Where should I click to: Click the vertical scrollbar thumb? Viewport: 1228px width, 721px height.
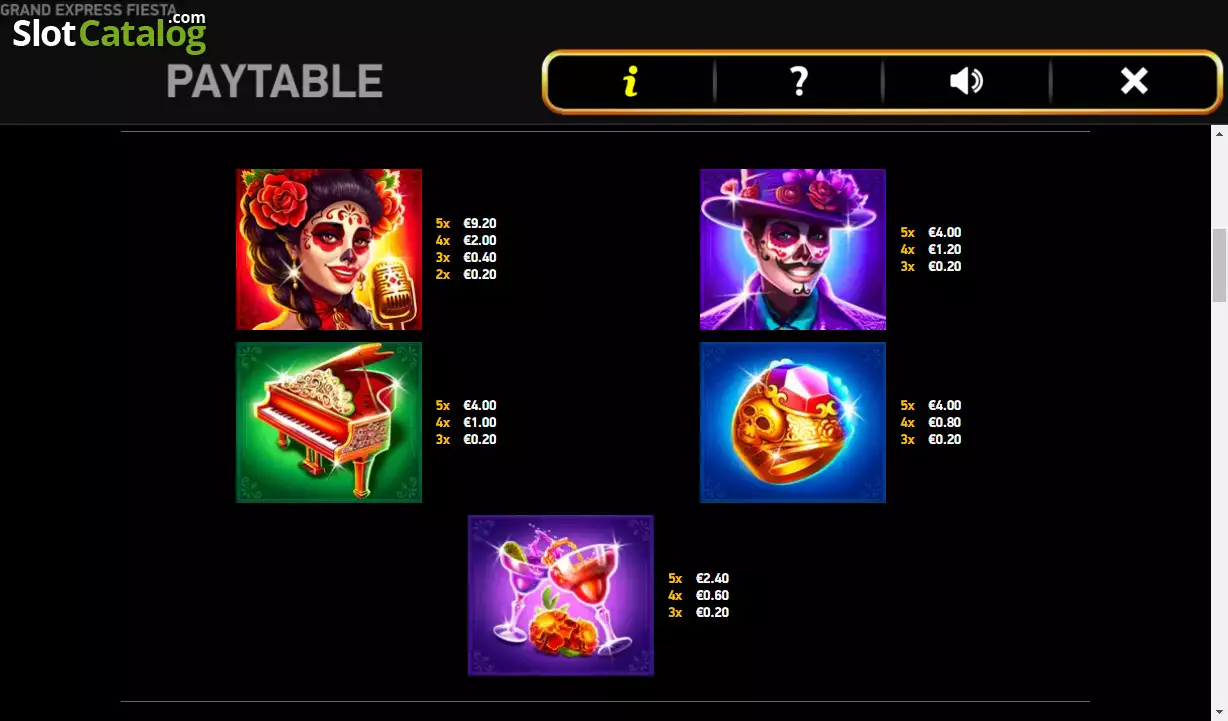(1219, 265)
